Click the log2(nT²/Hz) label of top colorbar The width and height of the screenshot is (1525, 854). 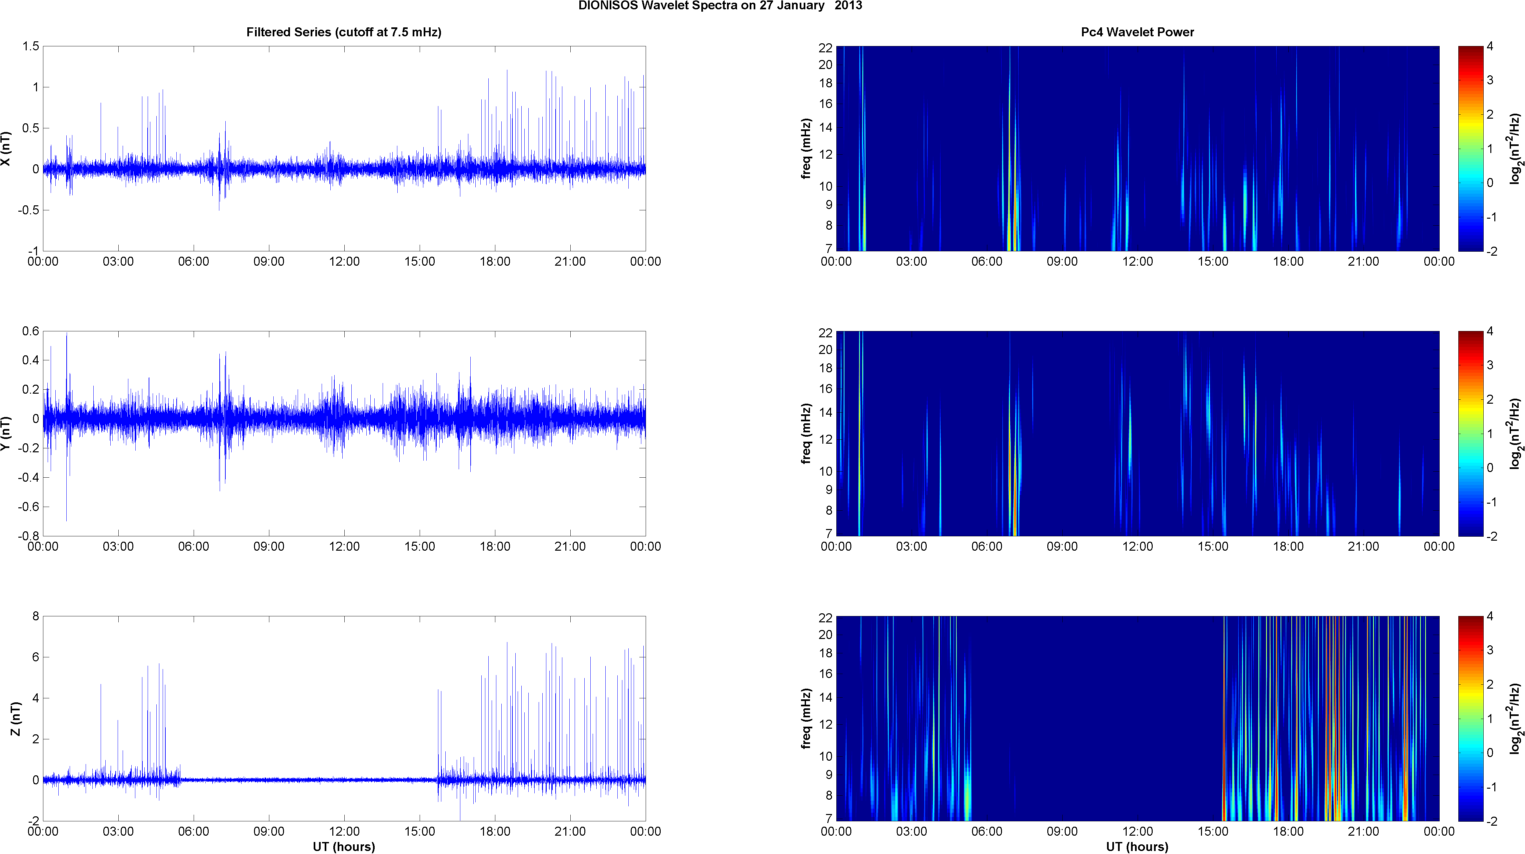(x=1516, y=149)
